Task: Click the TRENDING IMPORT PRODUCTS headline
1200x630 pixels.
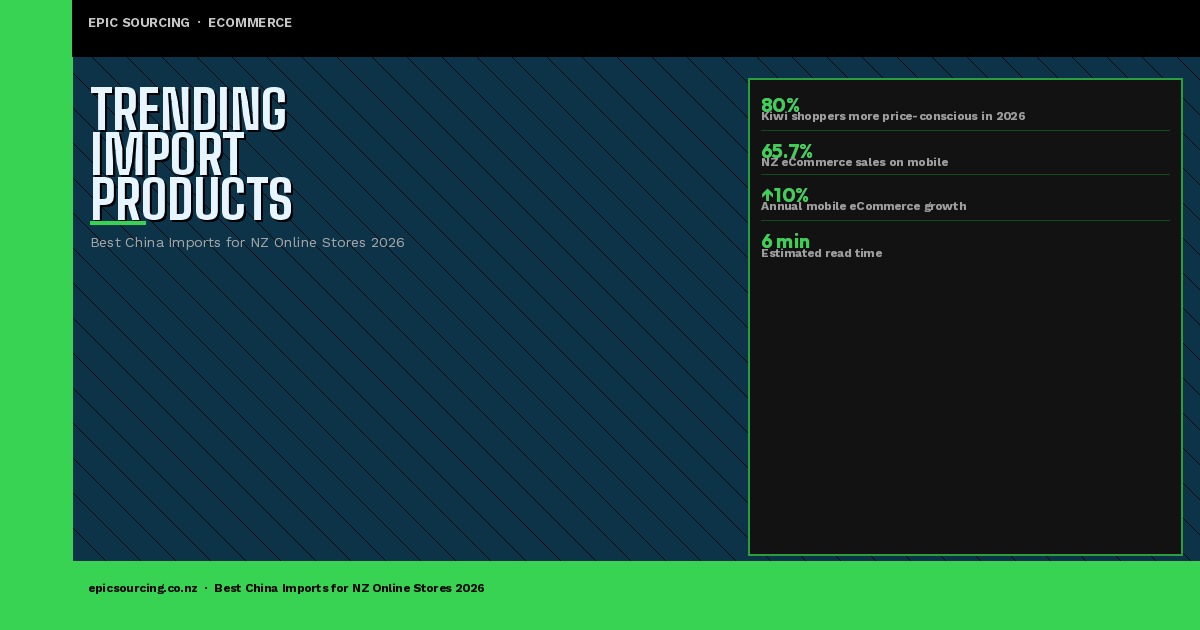Action: (x=191, y=154)
